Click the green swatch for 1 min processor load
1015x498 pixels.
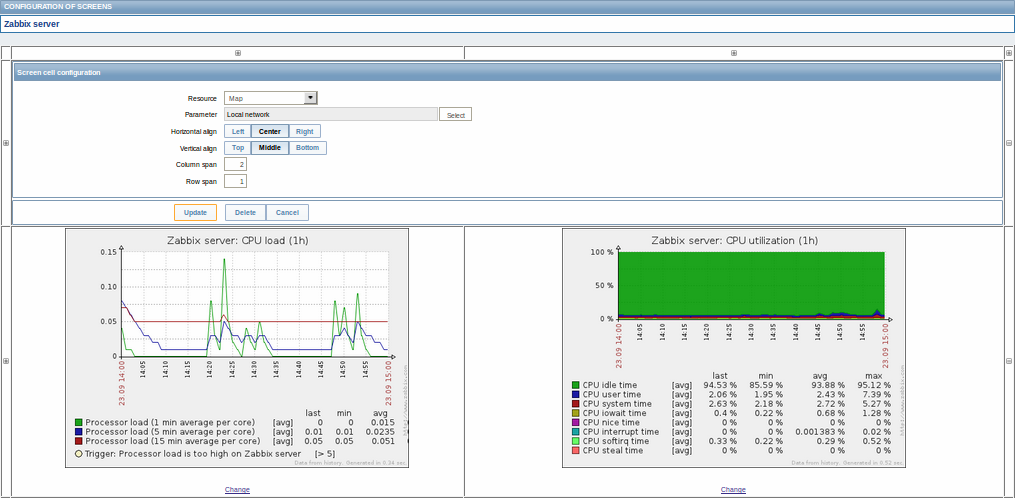click(x=79, y=422)
